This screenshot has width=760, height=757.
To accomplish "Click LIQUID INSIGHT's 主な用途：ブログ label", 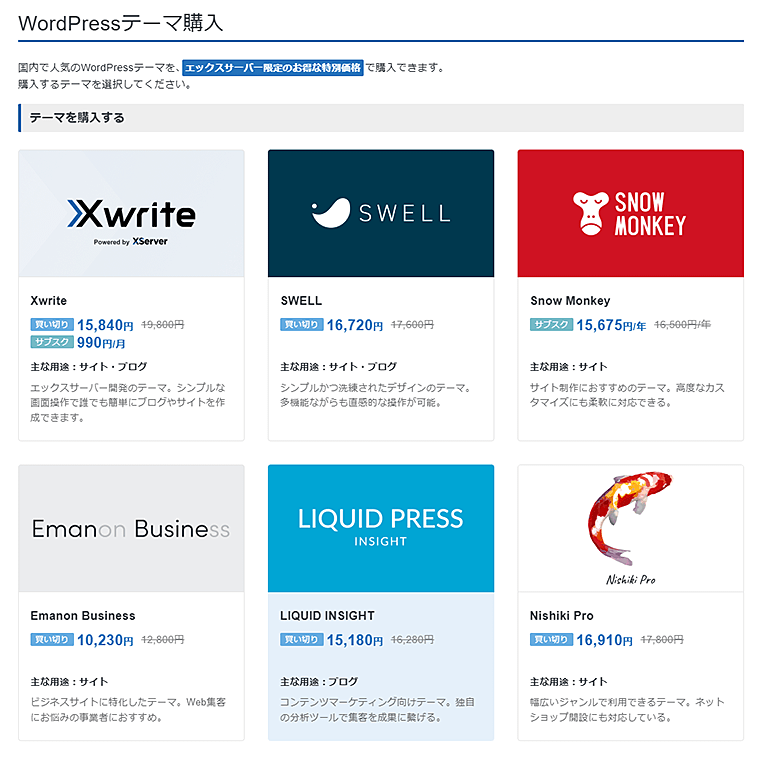I will pos(319,681).
